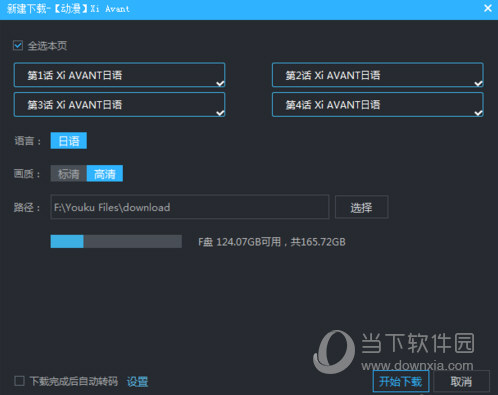Viewport: 498px width, 395px height.
Task: Select 高清 quality option
Action: pos(105,174)
